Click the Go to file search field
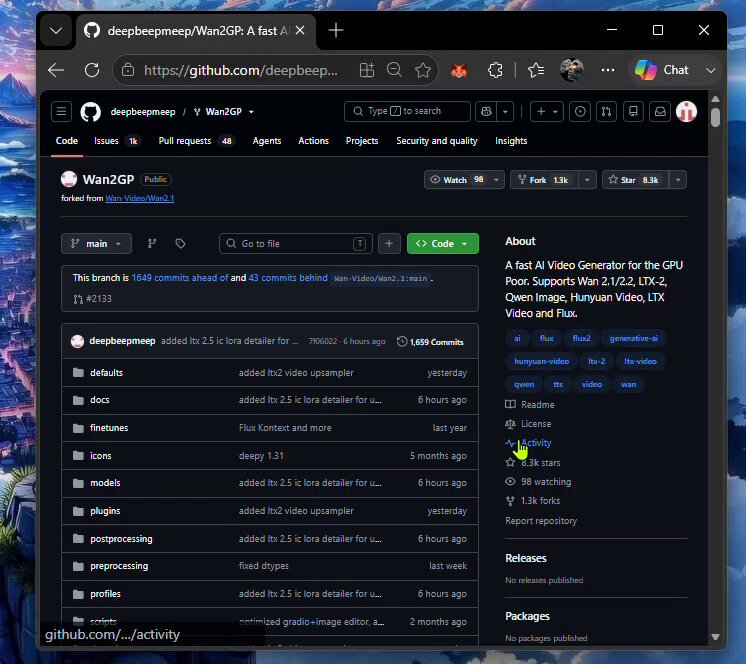Image resolution: width=746 pixels, height=664 pixels. (x=295, y=244)
